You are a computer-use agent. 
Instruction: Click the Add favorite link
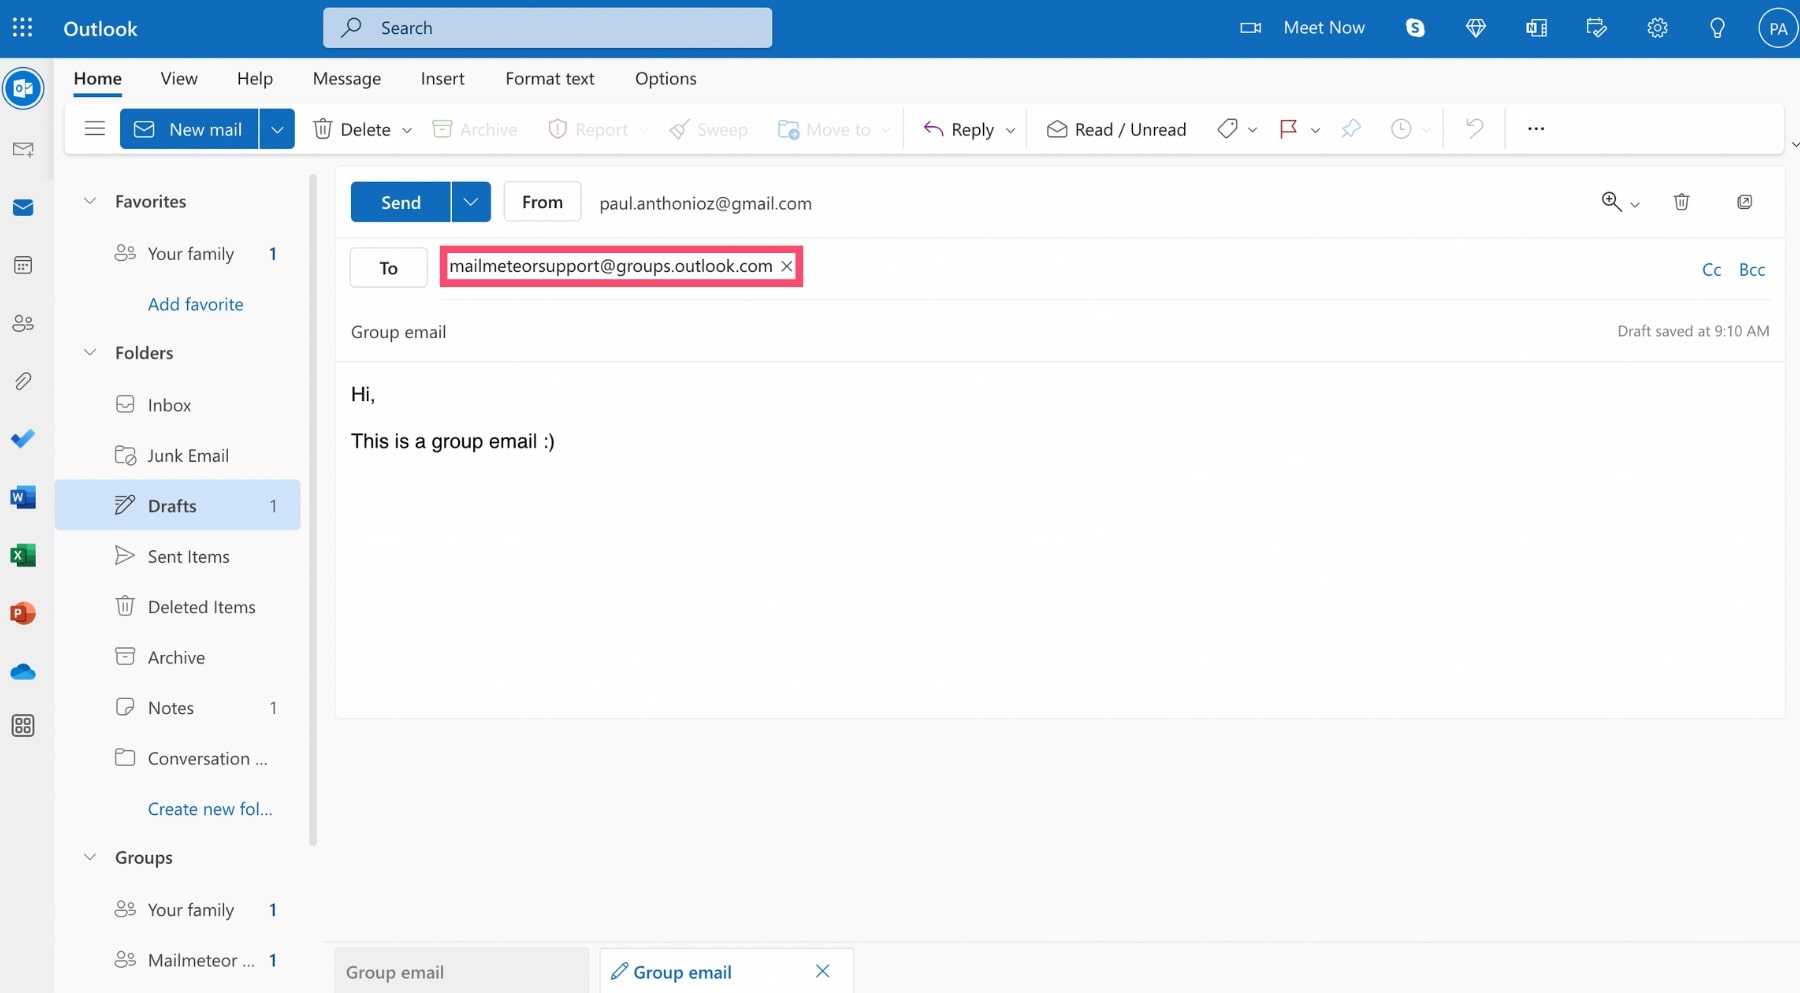coord(195,304)
